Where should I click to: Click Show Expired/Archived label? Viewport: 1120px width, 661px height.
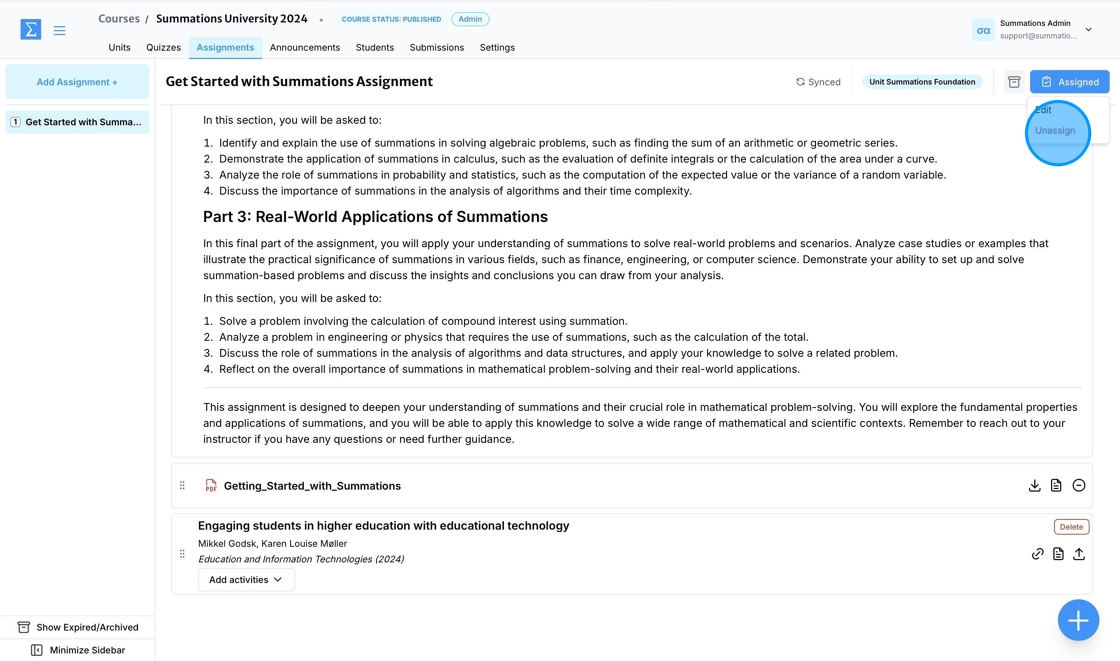87,627
